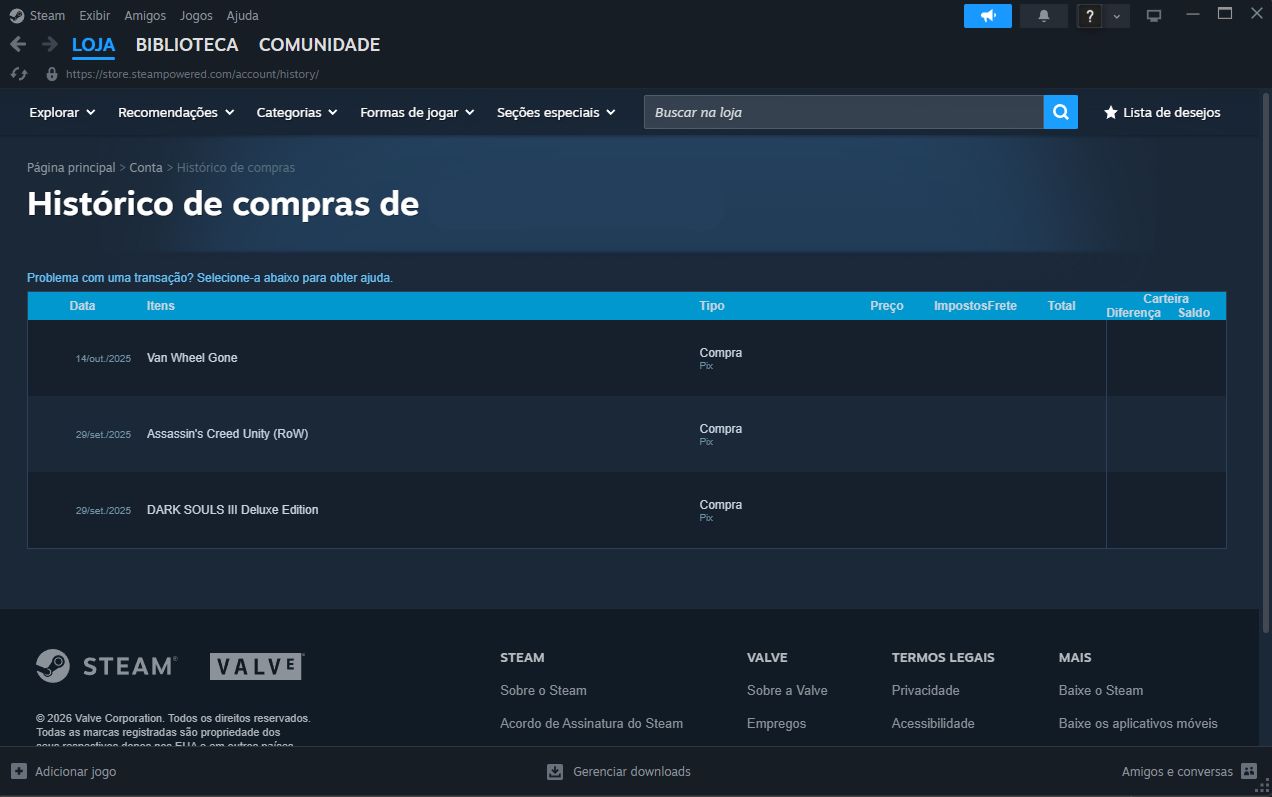The height and width of the screenshot is (797, 1272).
Task: Select the Assassin's Creed Unity (RoW) transaction
Action: (x=626, y=434)
